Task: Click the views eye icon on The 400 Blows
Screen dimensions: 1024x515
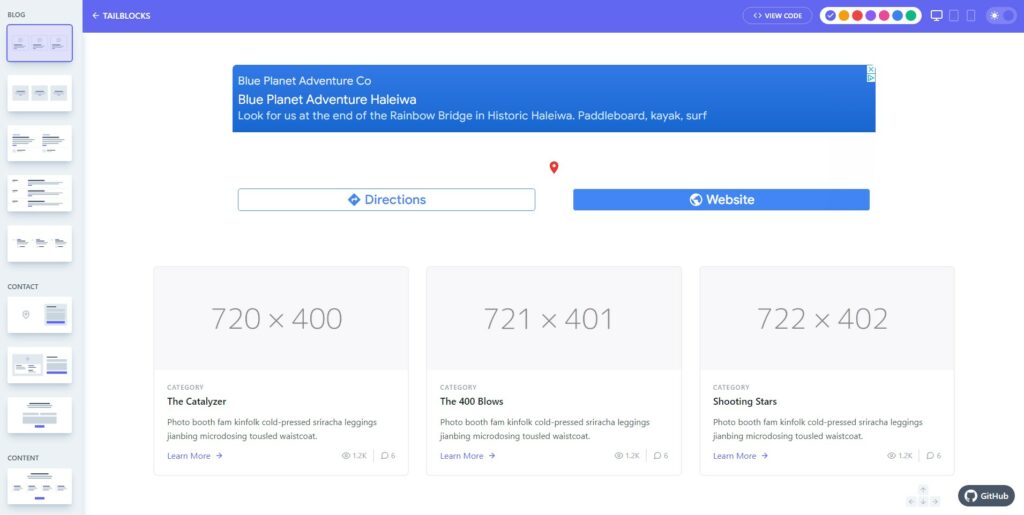Action: (618, 456)
